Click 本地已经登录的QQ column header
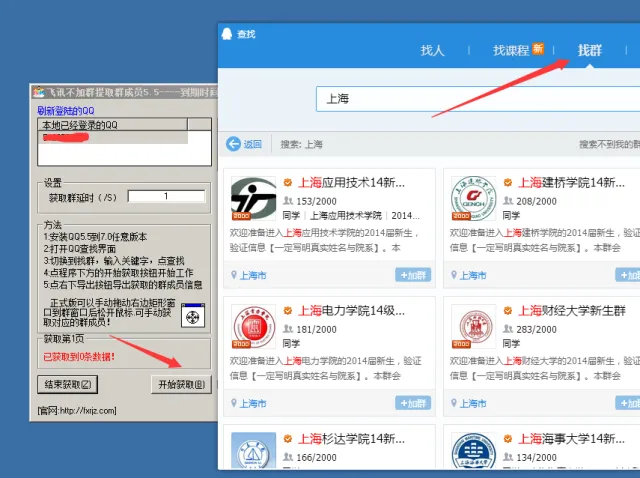The image size is (640, 478). pyautogui.click(x=113, y=125)
